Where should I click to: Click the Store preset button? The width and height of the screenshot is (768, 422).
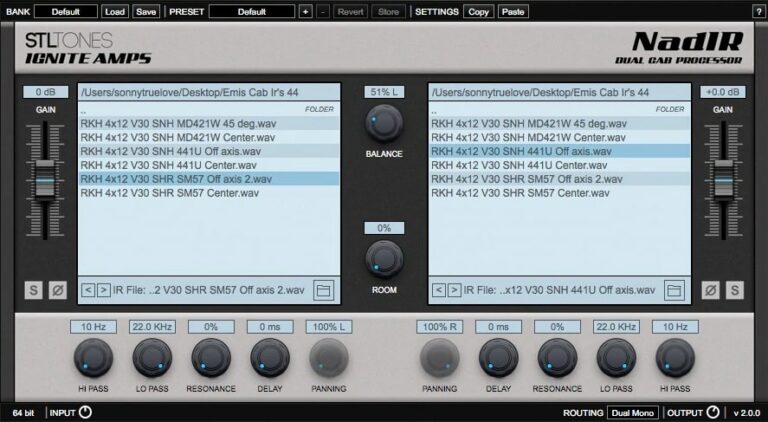click(x=388, y=12)
